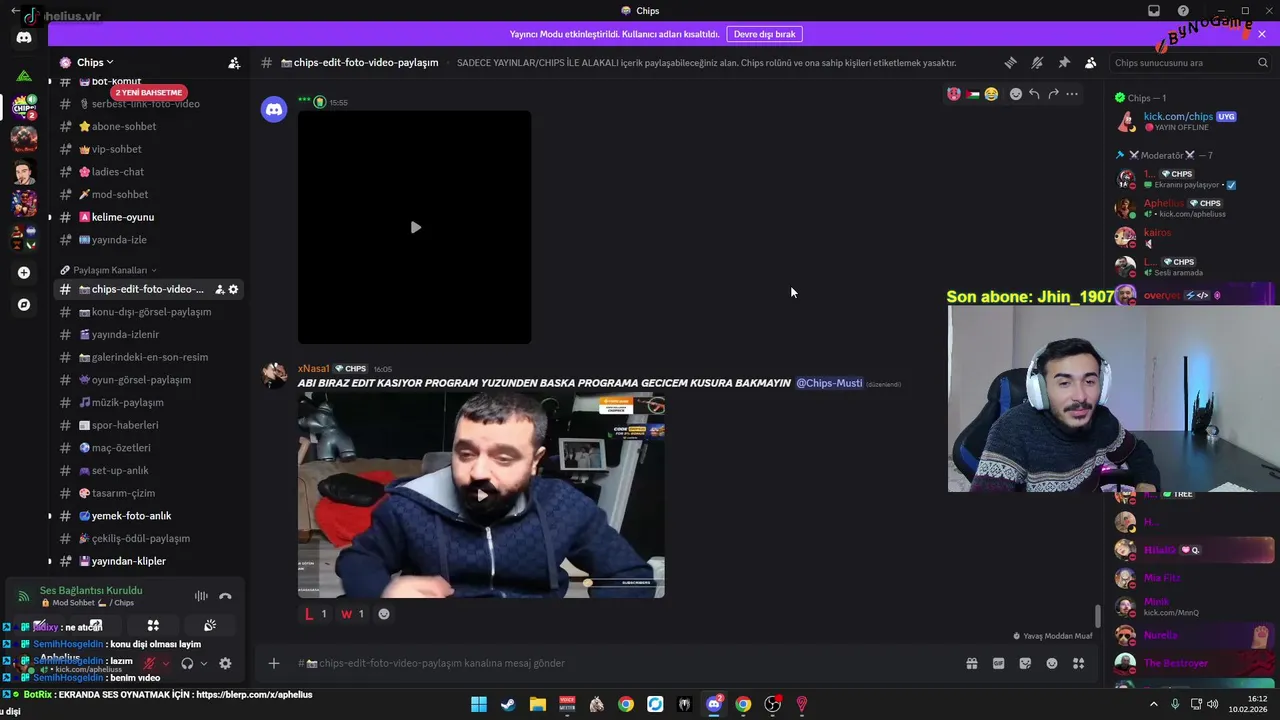Open settings gear for chips-edit-foto-video channel
Screen dimensions: 1280x720
coord(234,289)
